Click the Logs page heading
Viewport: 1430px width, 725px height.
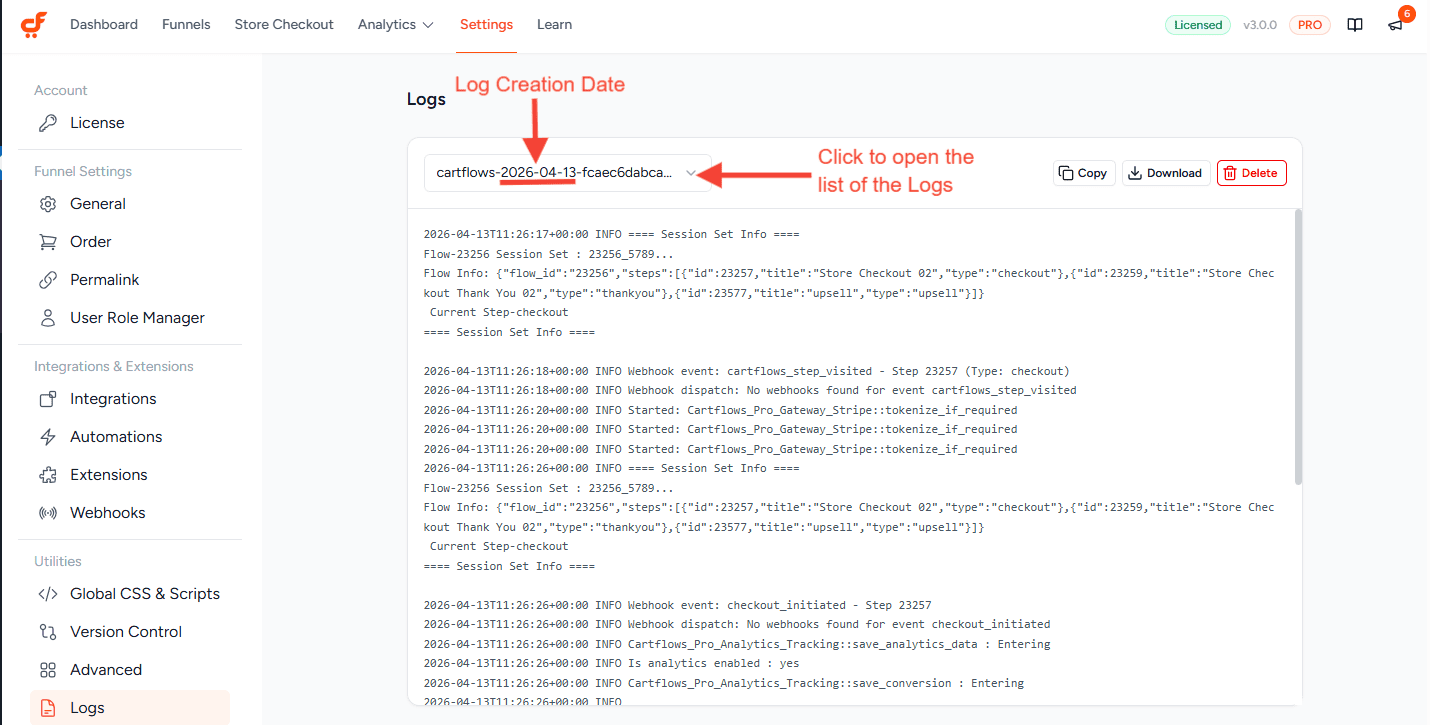click(x=426, y=99)
